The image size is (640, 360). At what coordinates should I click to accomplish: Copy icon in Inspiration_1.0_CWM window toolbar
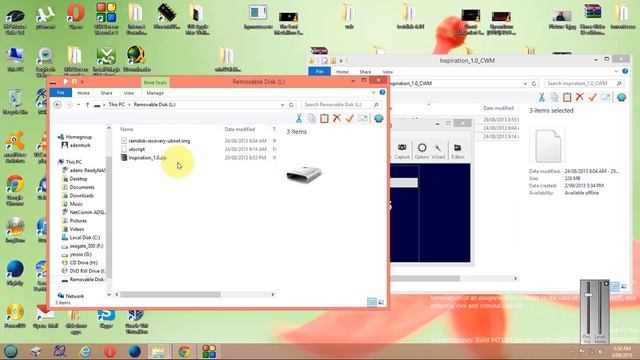click(554, 97)
